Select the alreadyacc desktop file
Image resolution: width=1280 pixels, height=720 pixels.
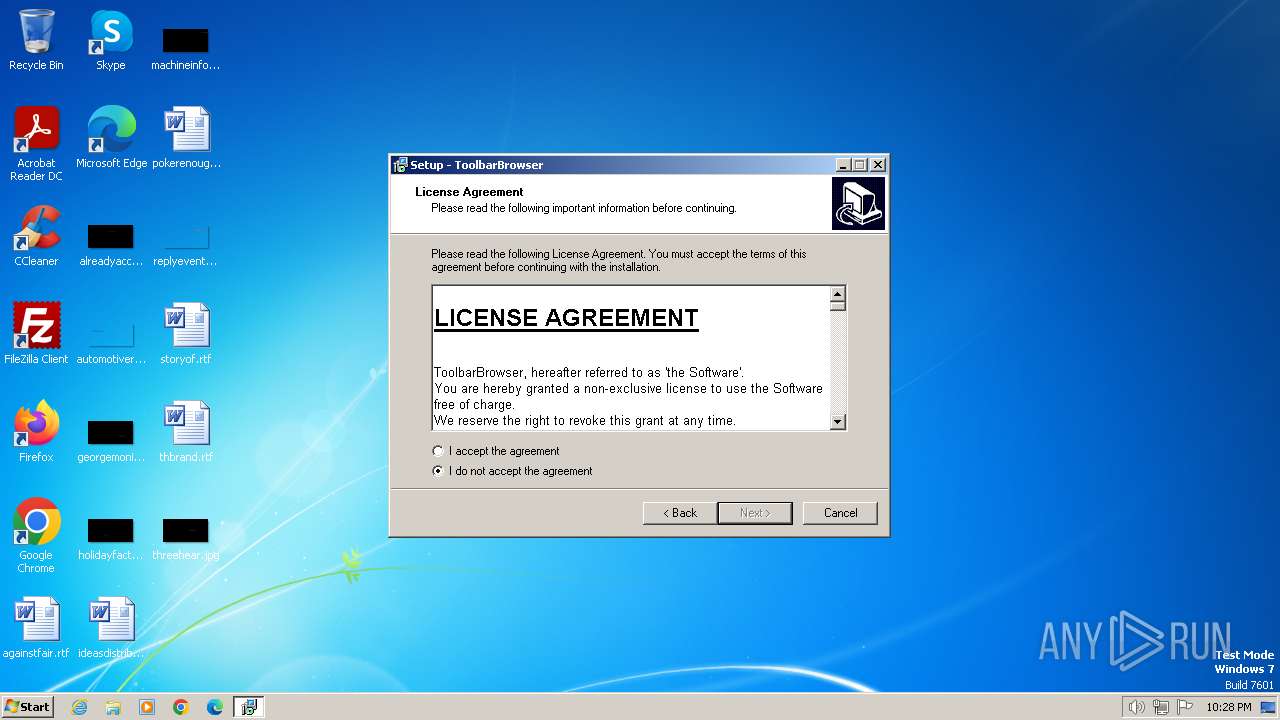pyautogui.click(x=111, y=244)
